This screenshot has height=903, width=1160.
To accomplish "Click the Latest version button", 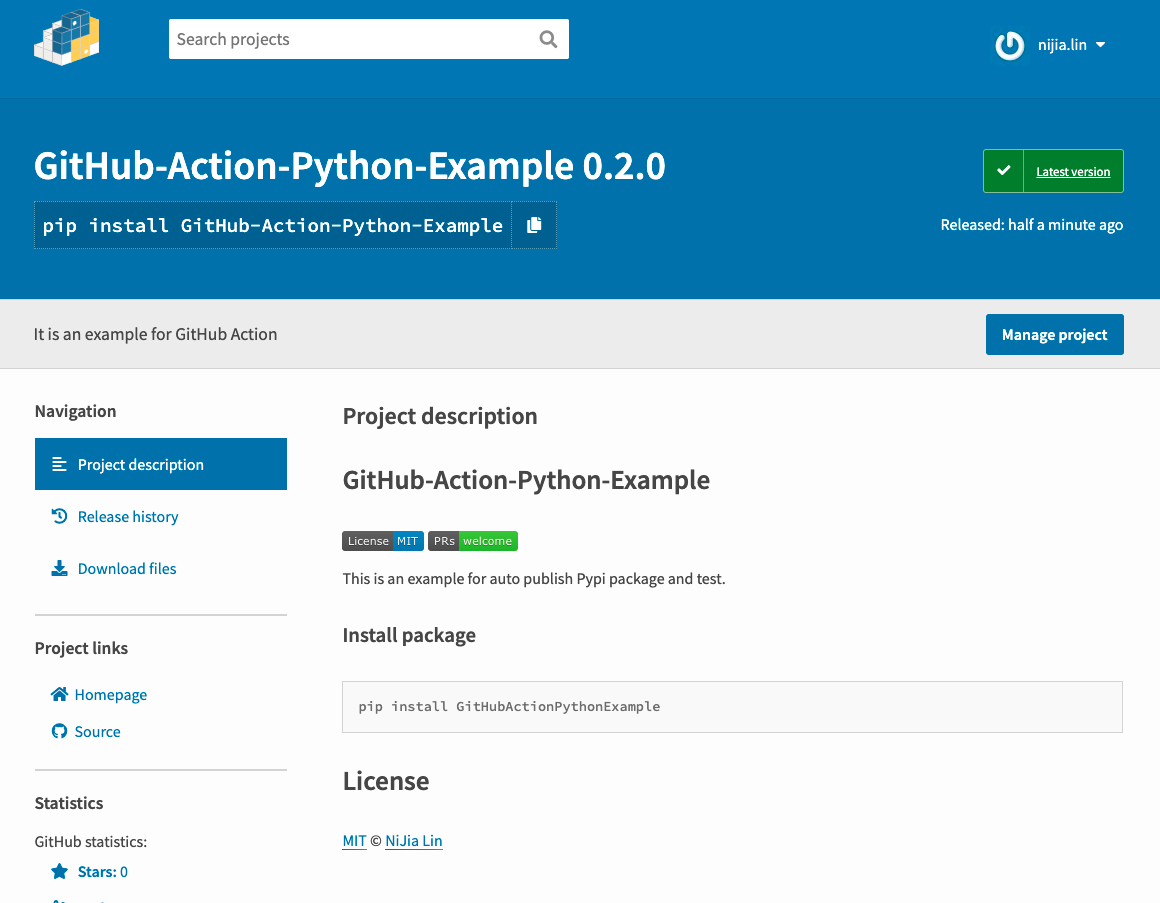I will (1072, 171).
